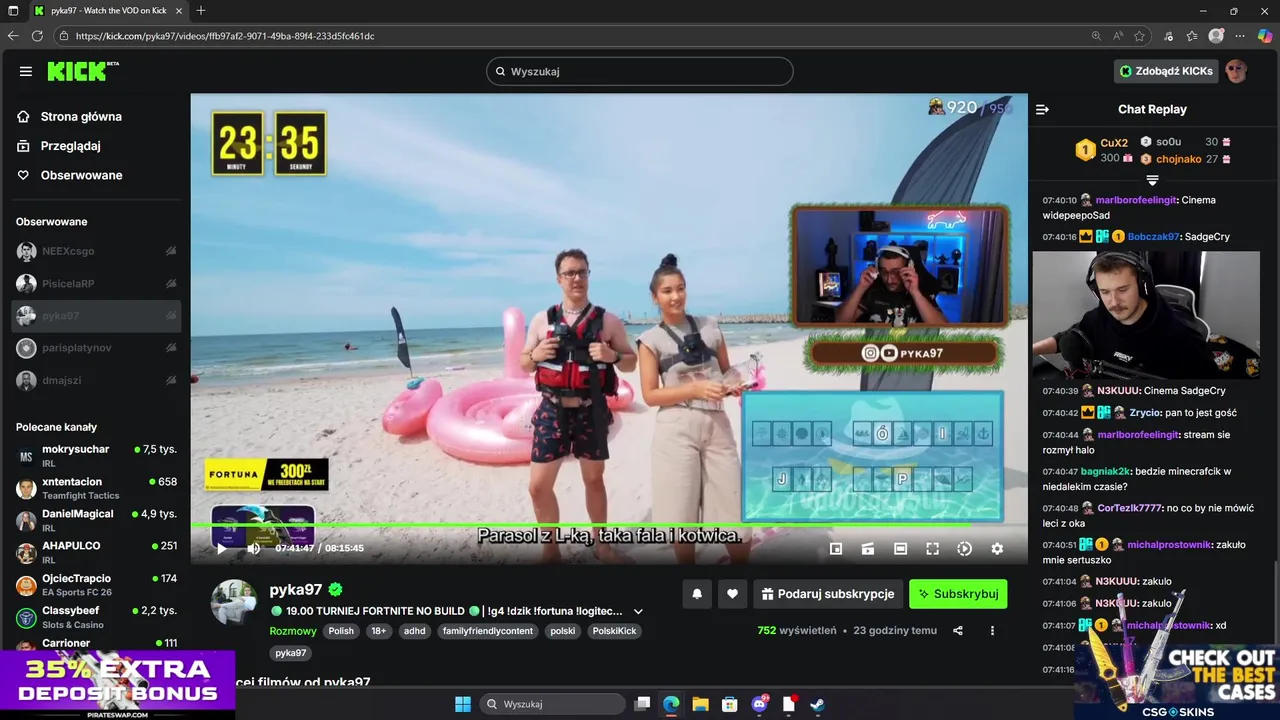Open browser zoom magnifier icon
This screenshot has height=720, width=1280.
point(1097,36)
